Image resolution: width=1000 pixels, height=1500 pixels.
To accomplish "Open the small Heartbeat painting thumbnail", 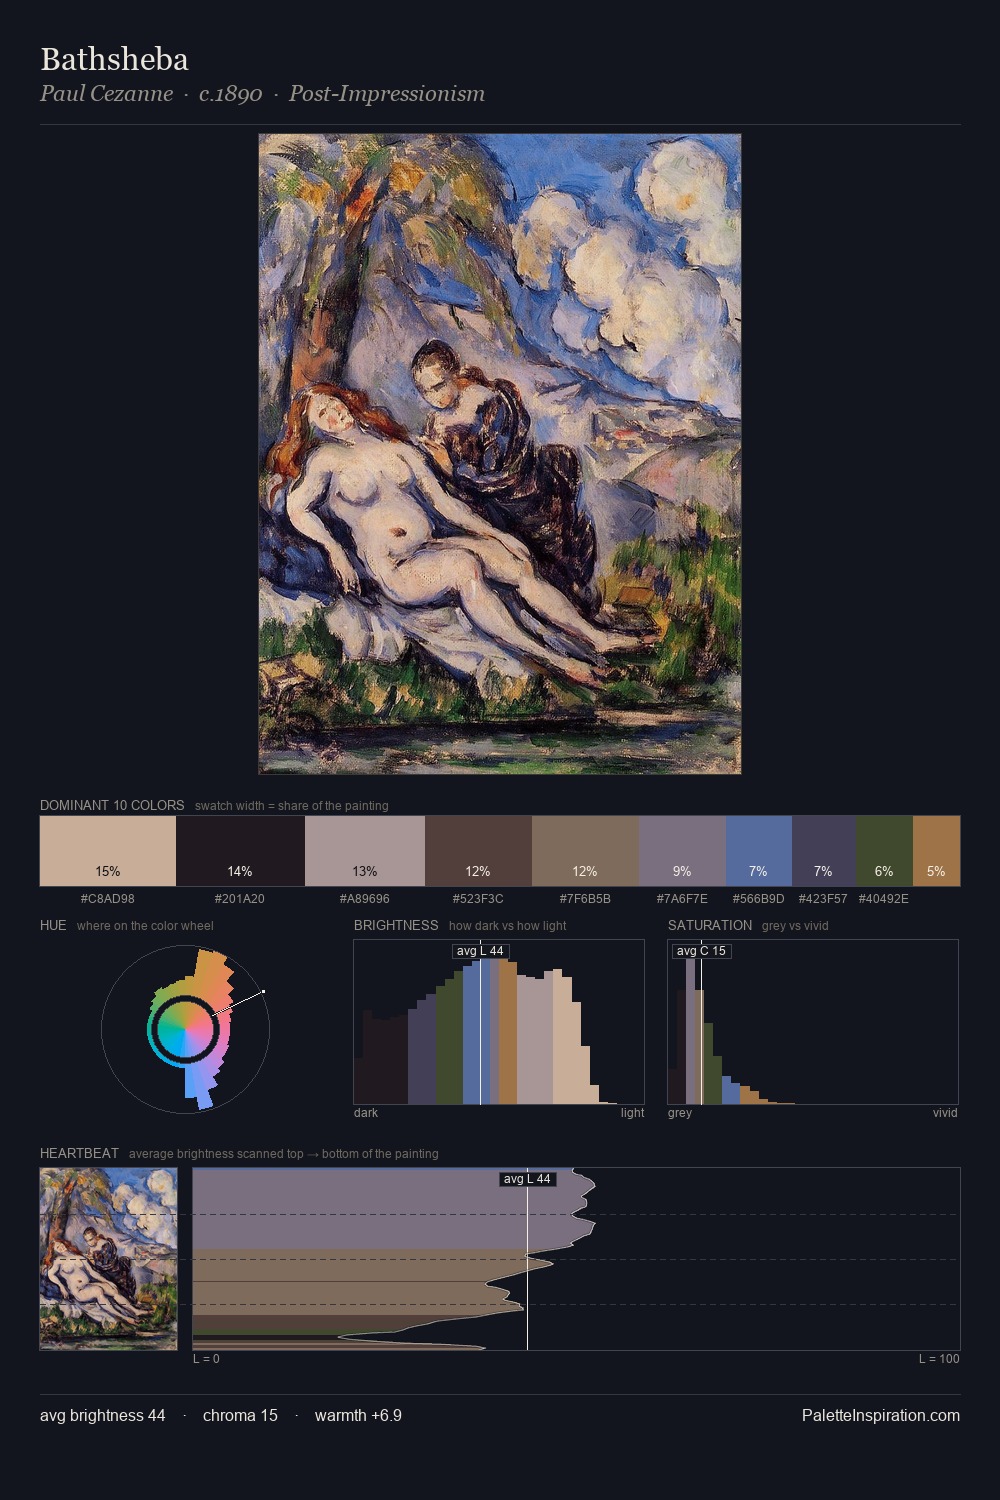I will pyautogui.click(x=108, y=1259).
